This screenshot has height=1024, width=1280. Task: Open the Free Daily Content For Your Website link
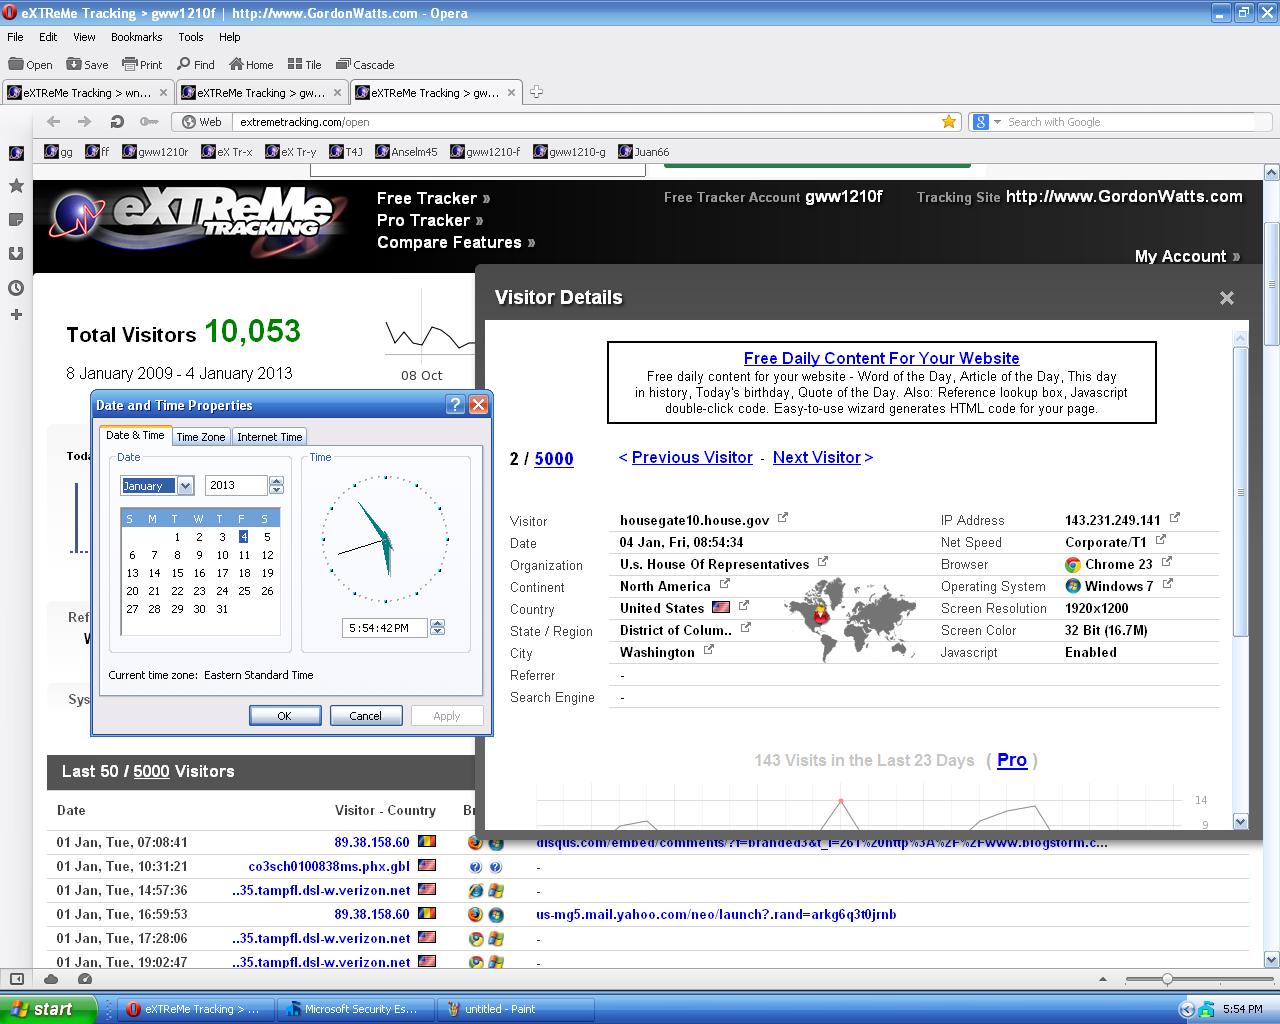882,358
